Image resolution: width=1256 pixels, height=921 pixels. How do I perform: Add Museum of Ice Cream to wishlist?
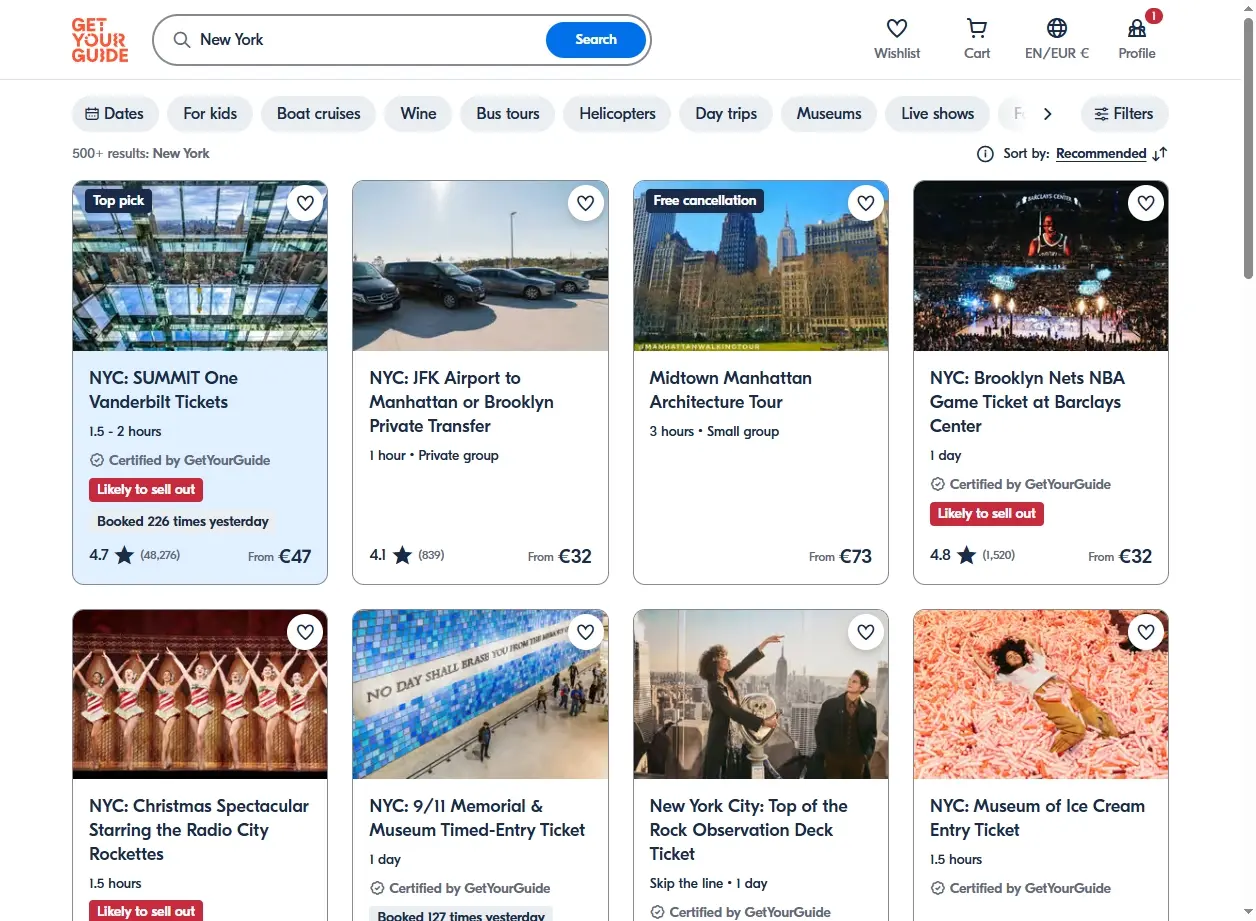tap(1146, 632)
